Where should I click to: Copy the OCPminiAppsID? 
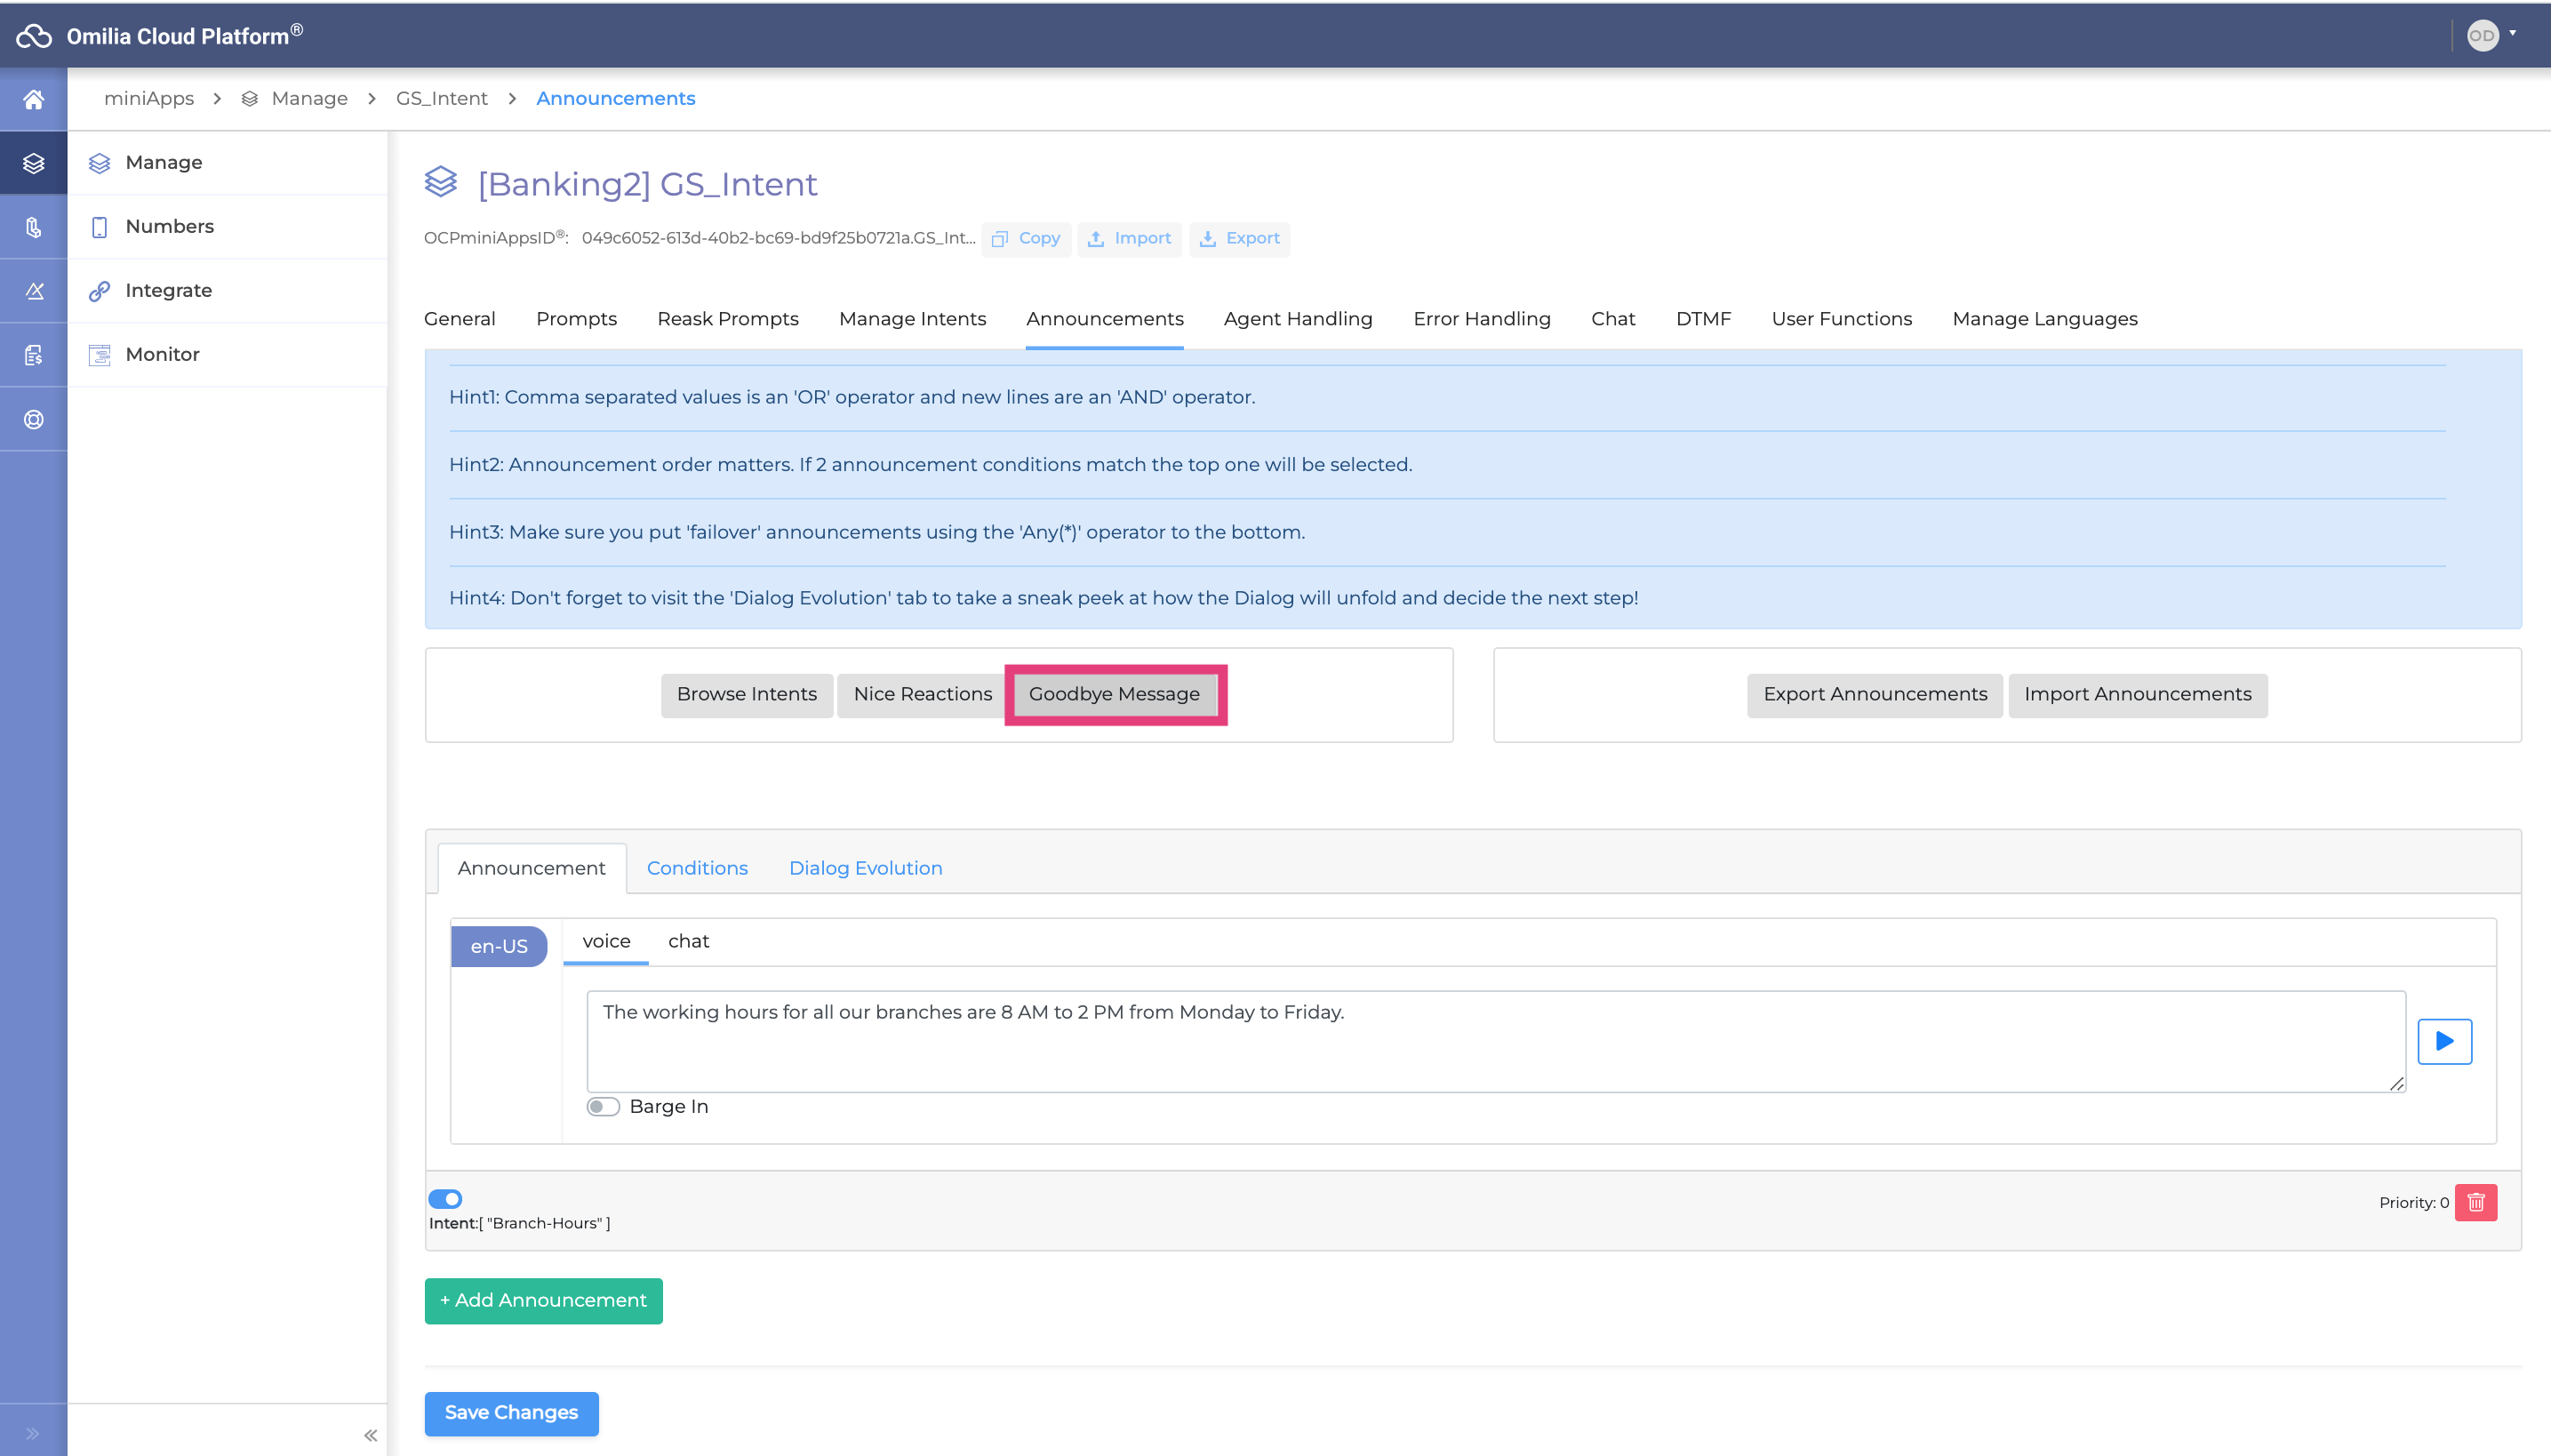coord(1026,239)
